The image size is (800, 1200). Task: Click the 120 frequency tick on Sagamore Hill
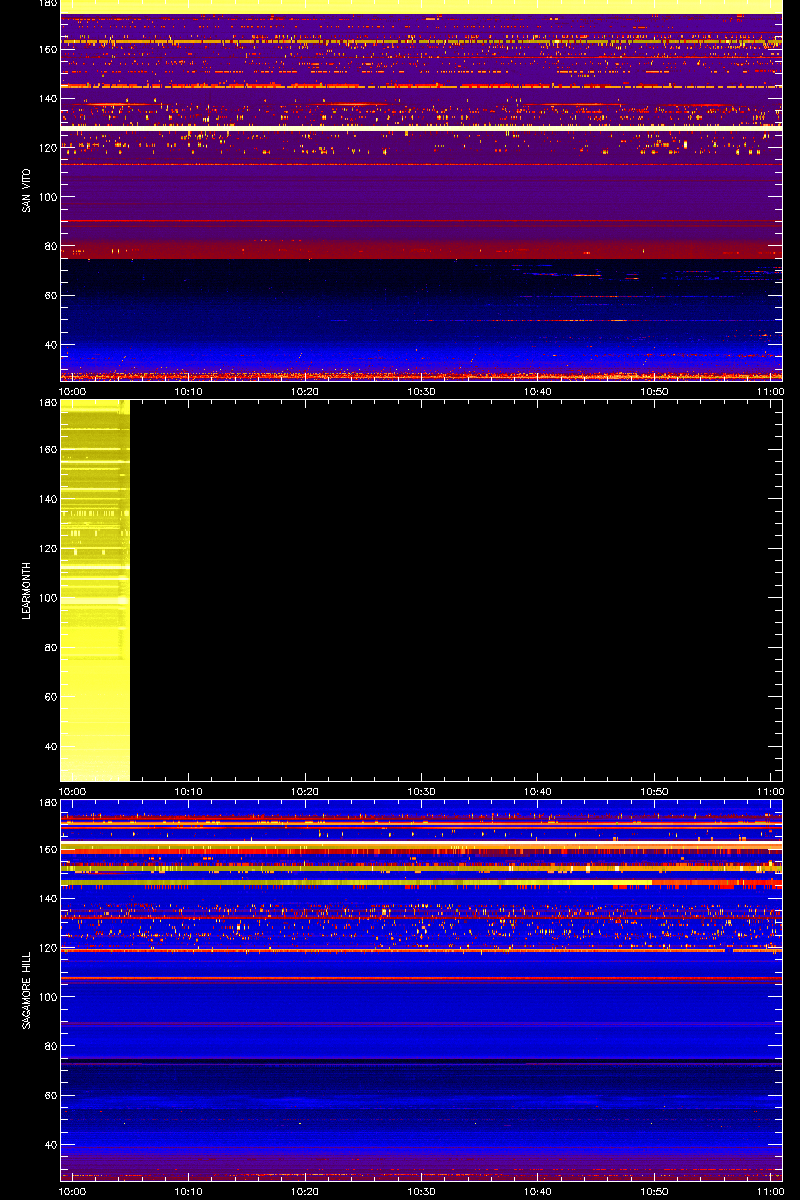coord(47,948)
